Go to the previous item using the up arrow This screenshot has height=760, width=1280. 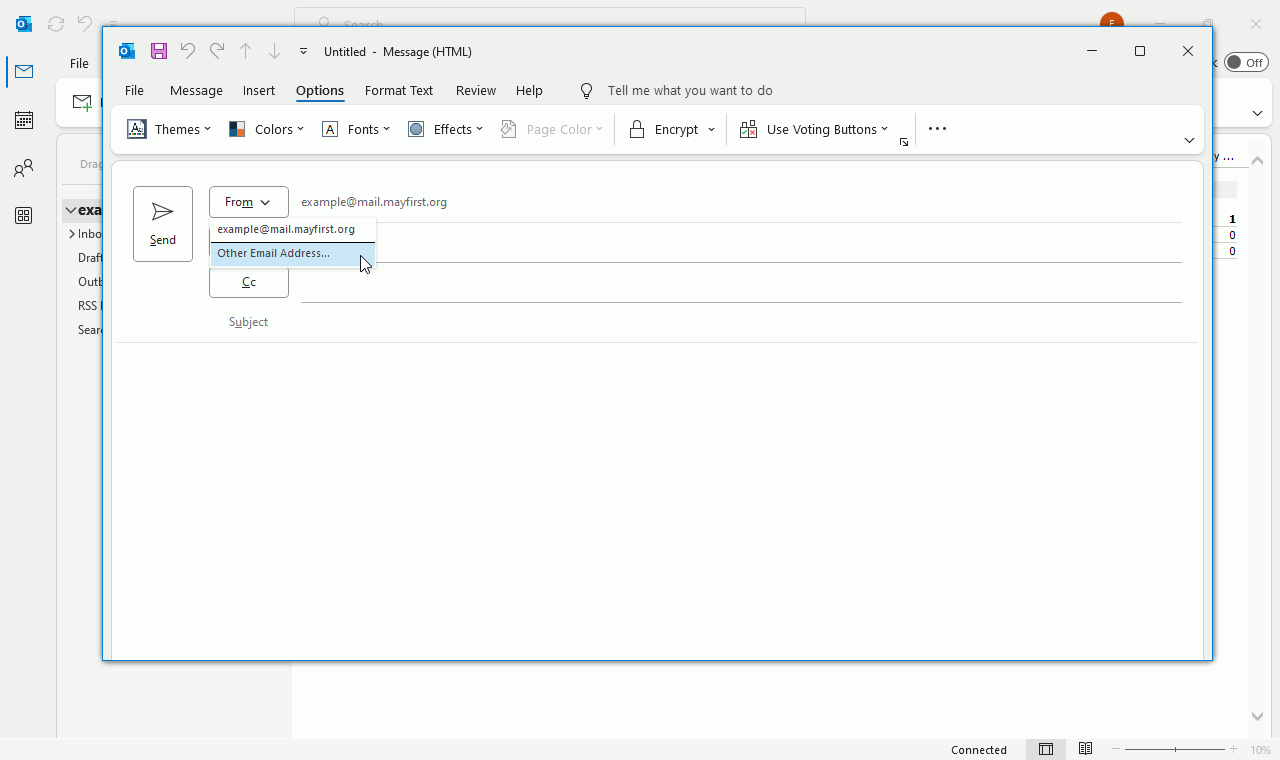click(x=245, y=51)
